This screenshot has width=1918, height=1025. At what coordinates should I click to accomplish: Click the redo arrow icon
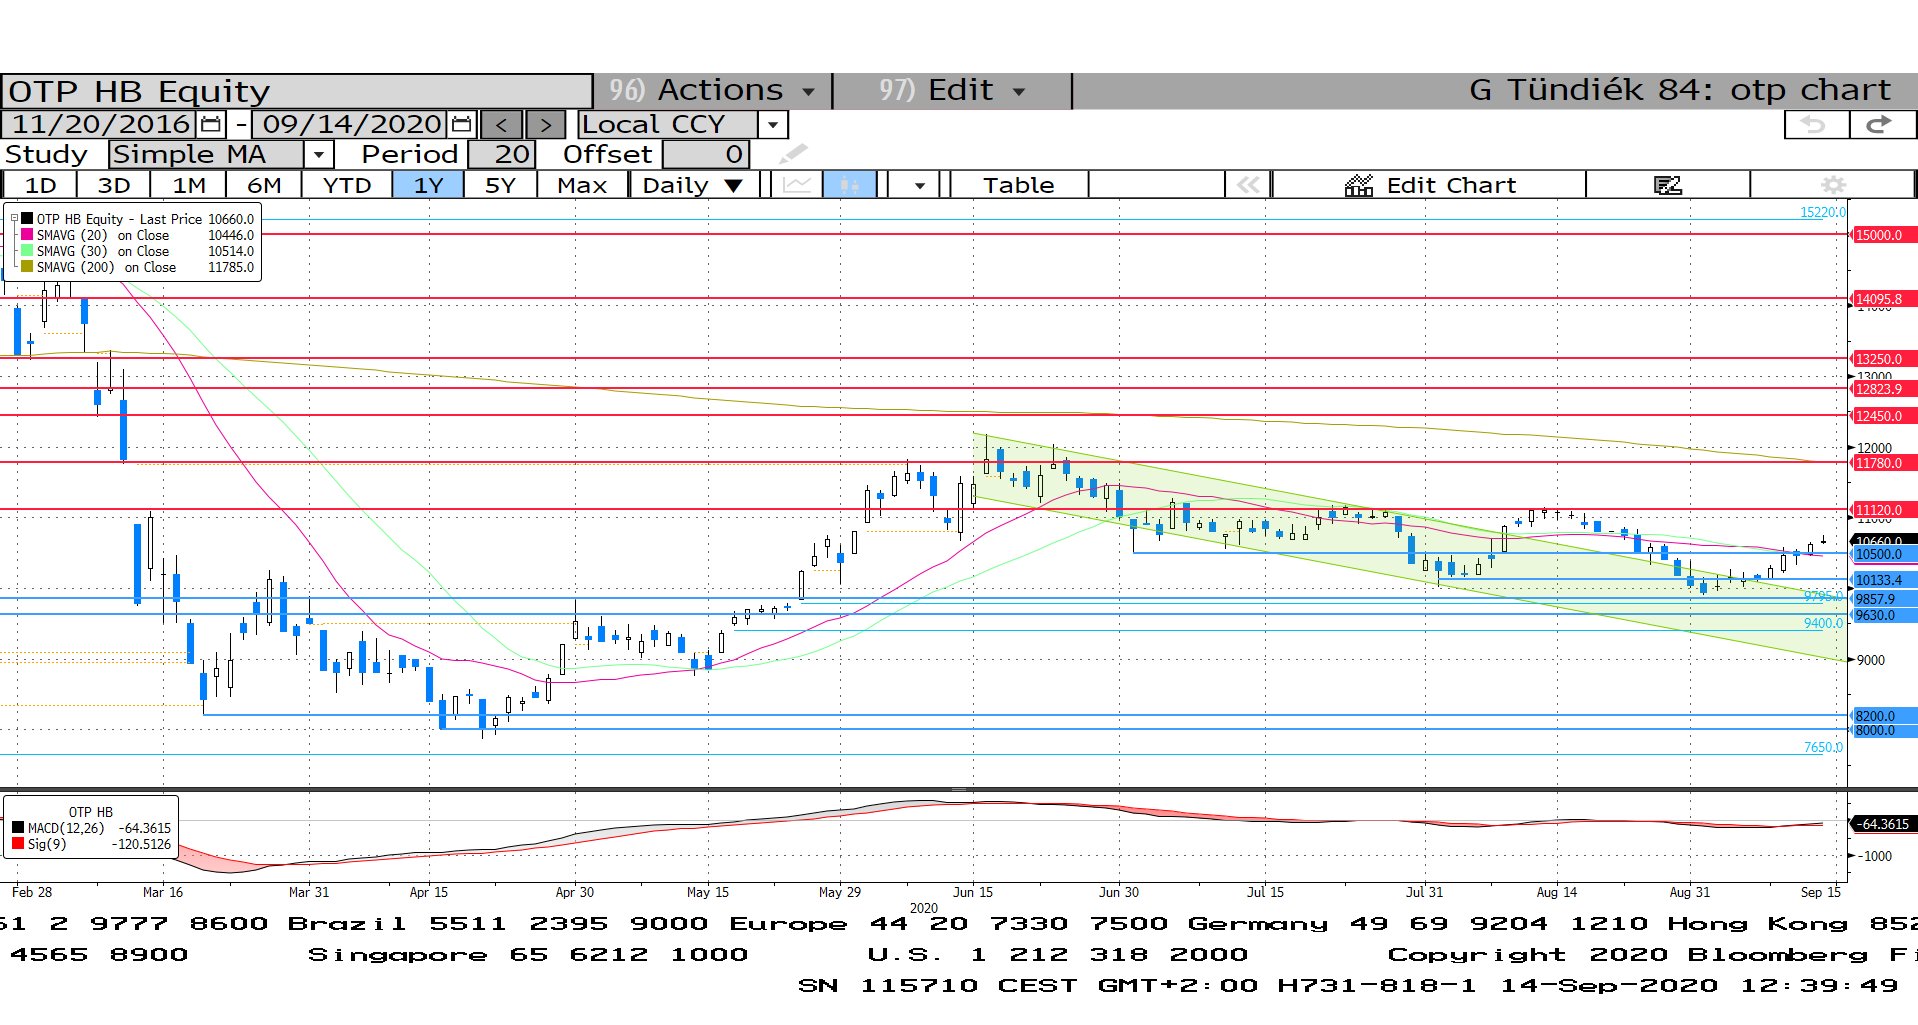[1881, 125]
